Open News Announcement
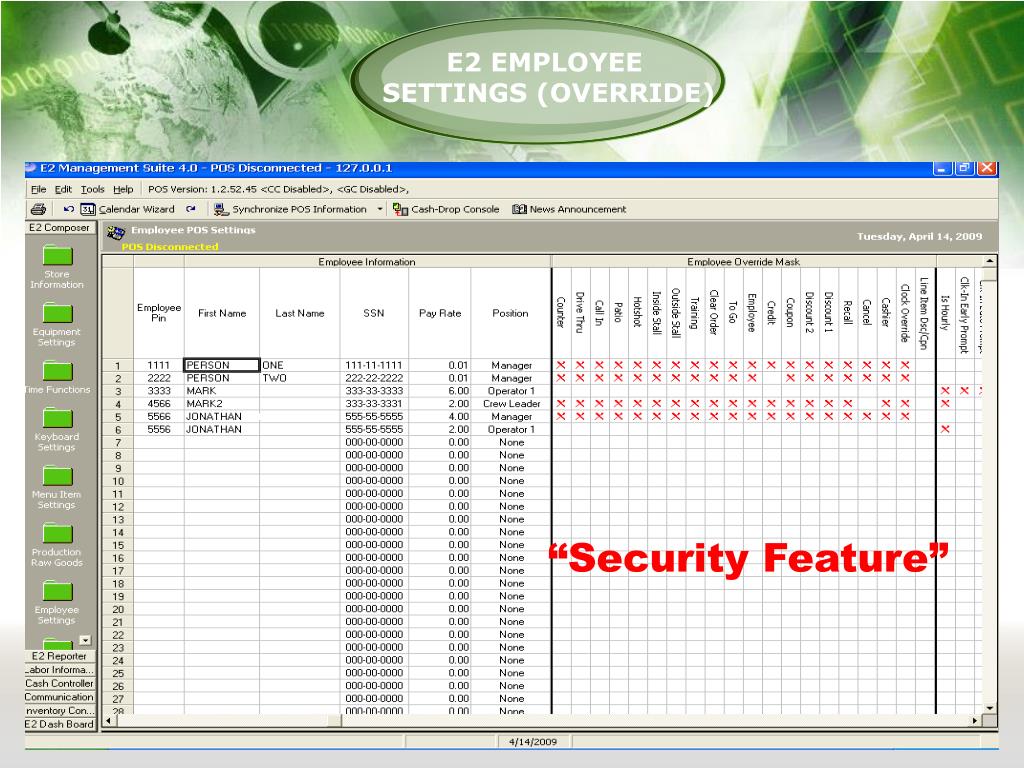 tap(569, 210)
